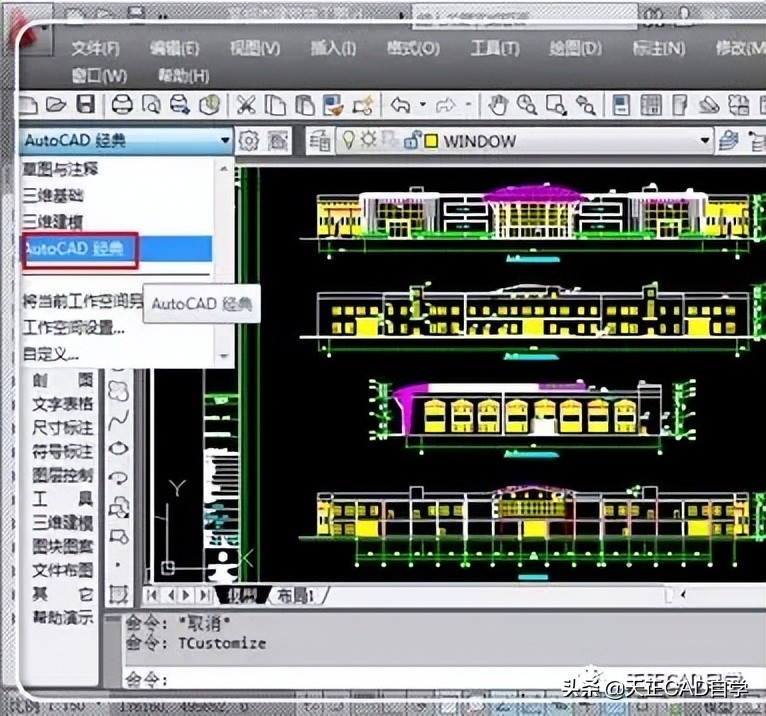Click the Insert Block tool icon
This screenshot has width=766, height=716.
[x=118, y=507]
